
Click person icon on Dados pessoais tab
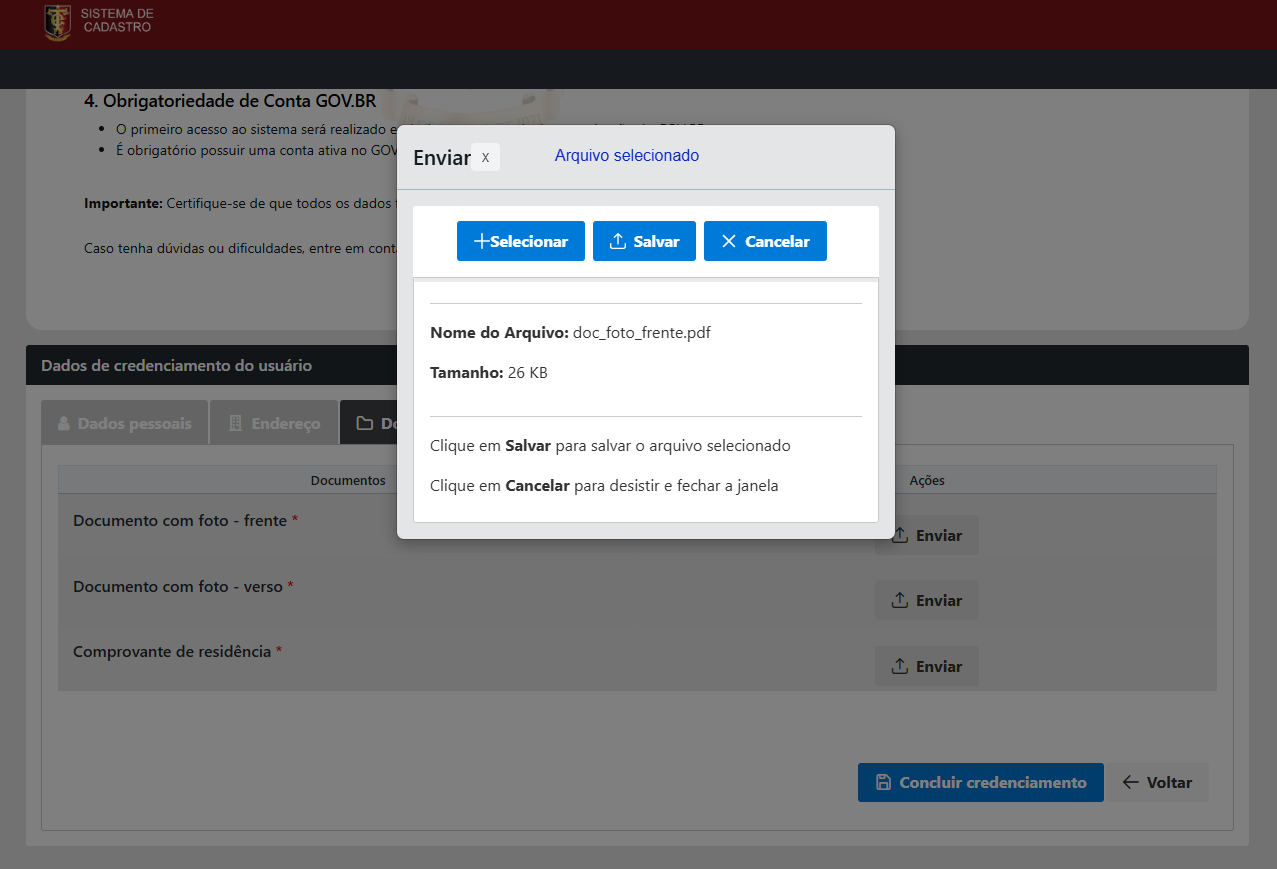(64, 423)
